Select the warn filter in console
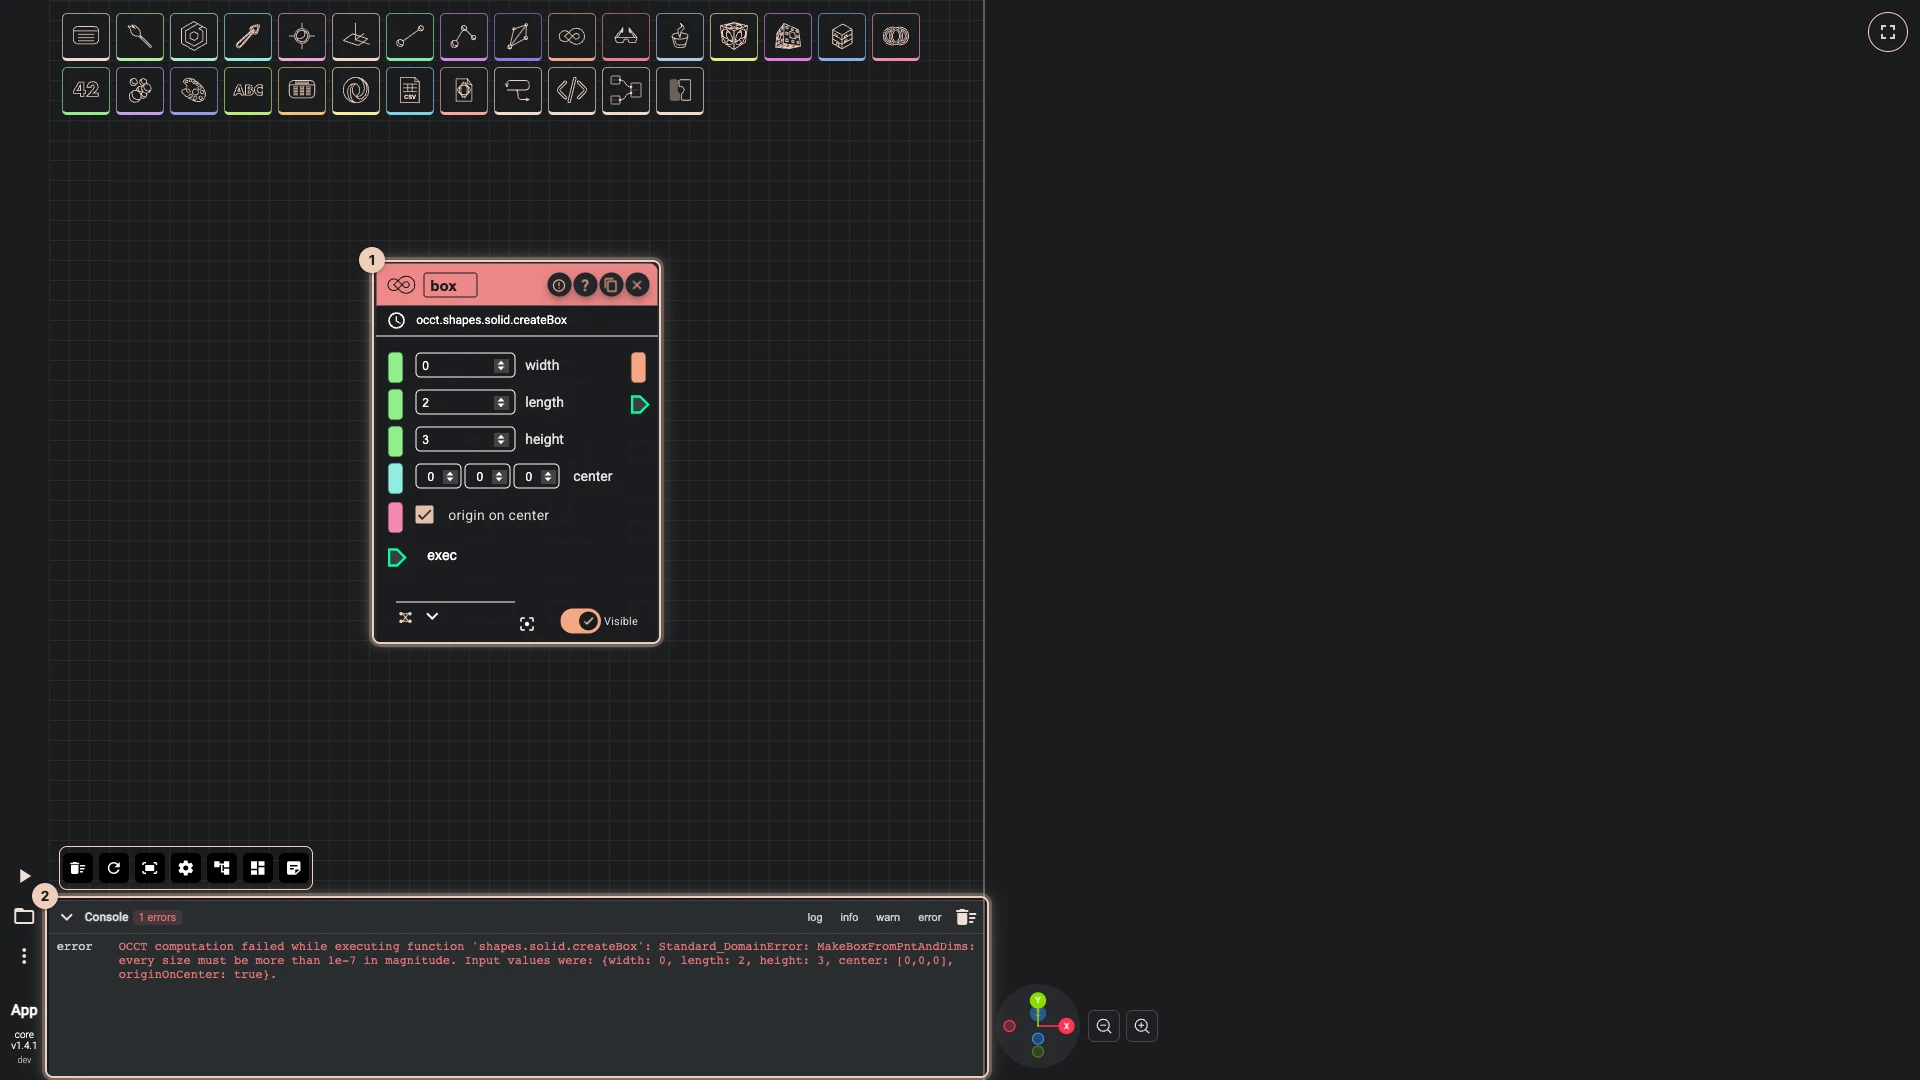1920x1080 pixels. point(888,917)
